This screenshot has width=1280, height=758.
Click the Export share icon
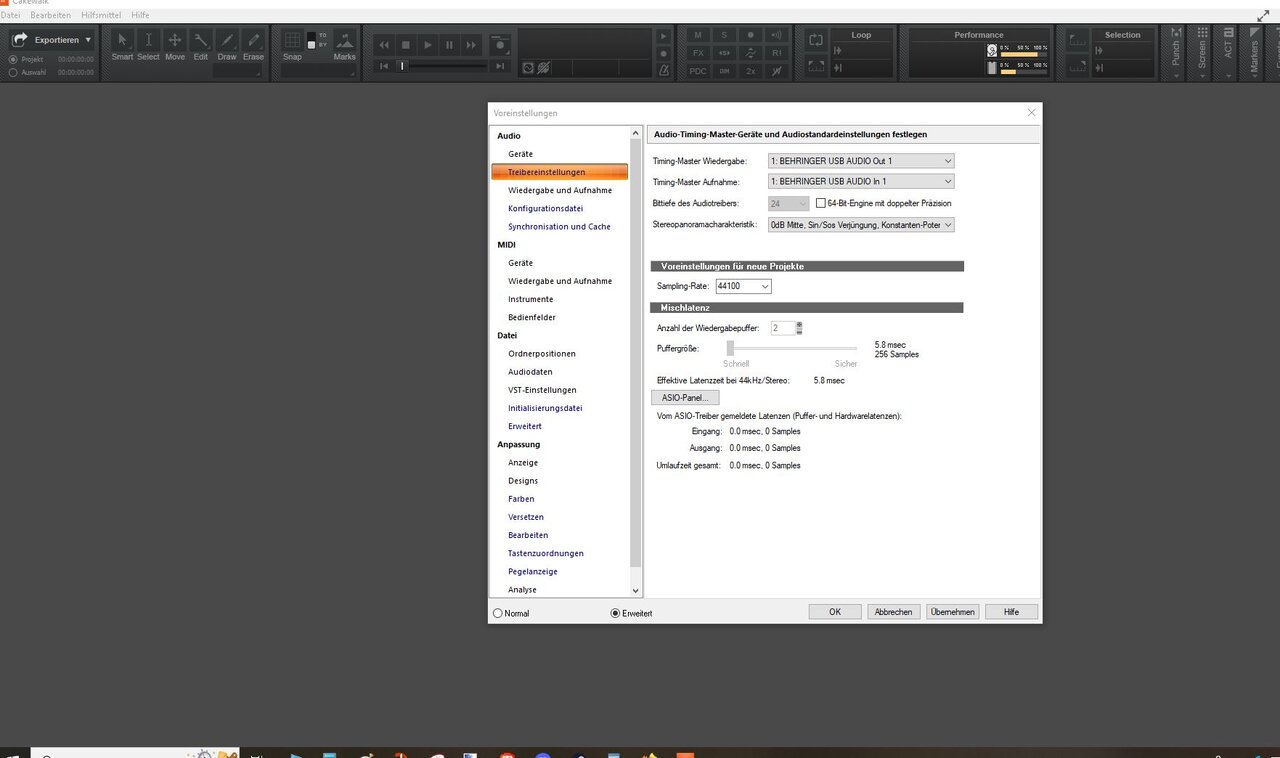pos(19,40)
